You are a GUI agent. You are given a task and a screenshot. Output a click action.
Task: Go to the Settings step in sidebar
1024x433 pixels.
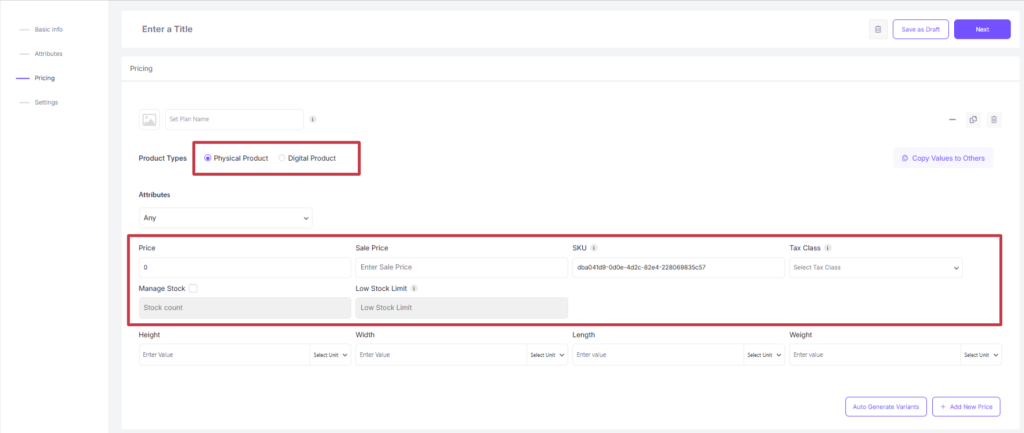tap(46, 103)
